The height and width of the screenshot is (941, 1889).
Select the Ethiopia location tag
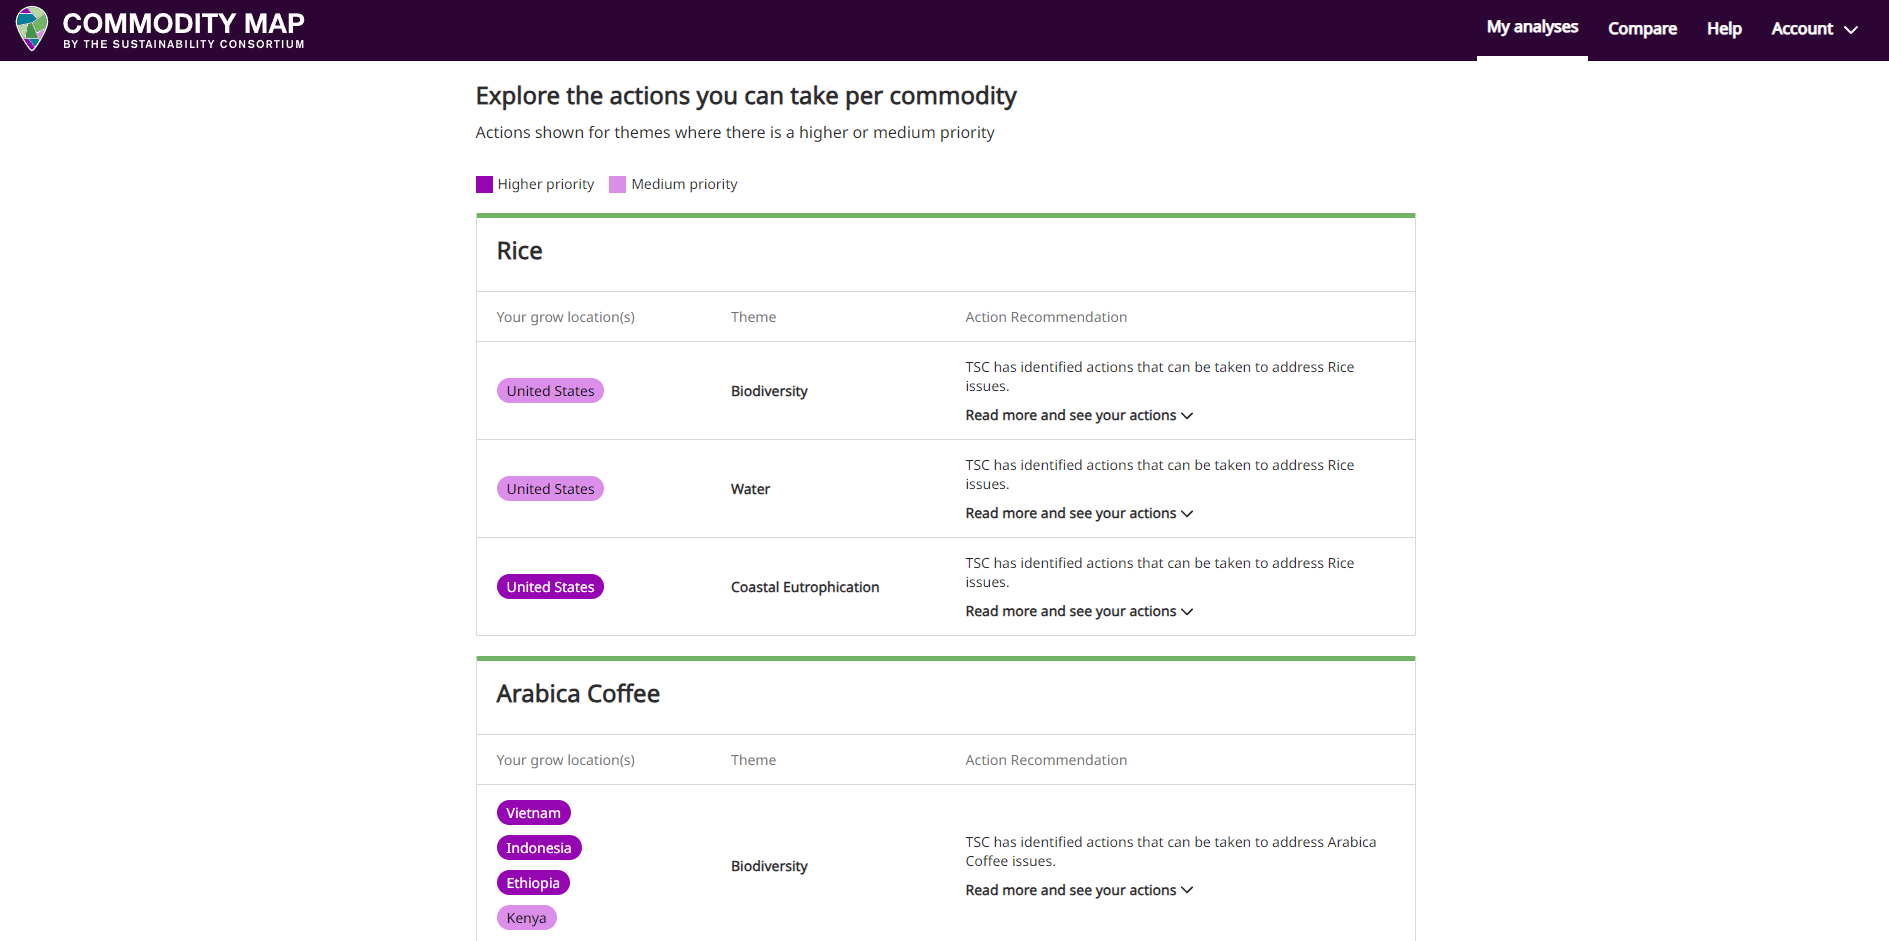point(533,883)
